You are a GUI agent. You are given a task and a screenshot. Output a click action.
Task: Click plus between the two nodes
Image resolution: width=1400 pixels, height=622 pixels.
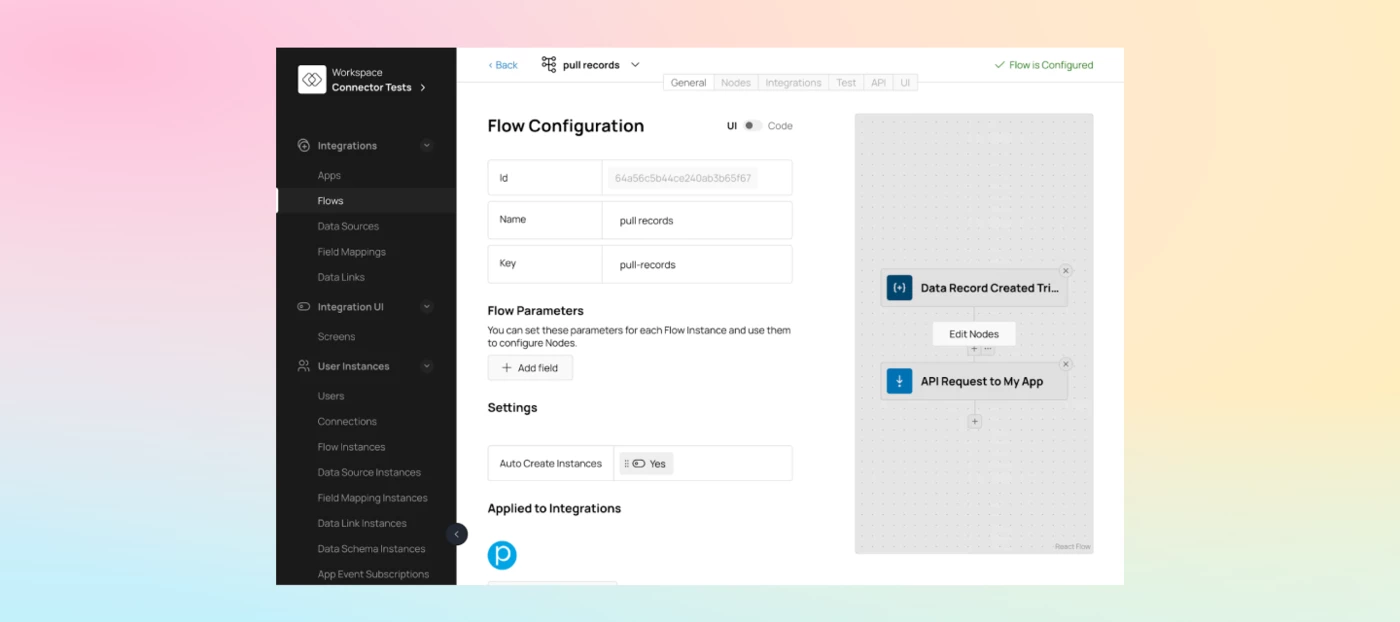click(x=974, y=349)
